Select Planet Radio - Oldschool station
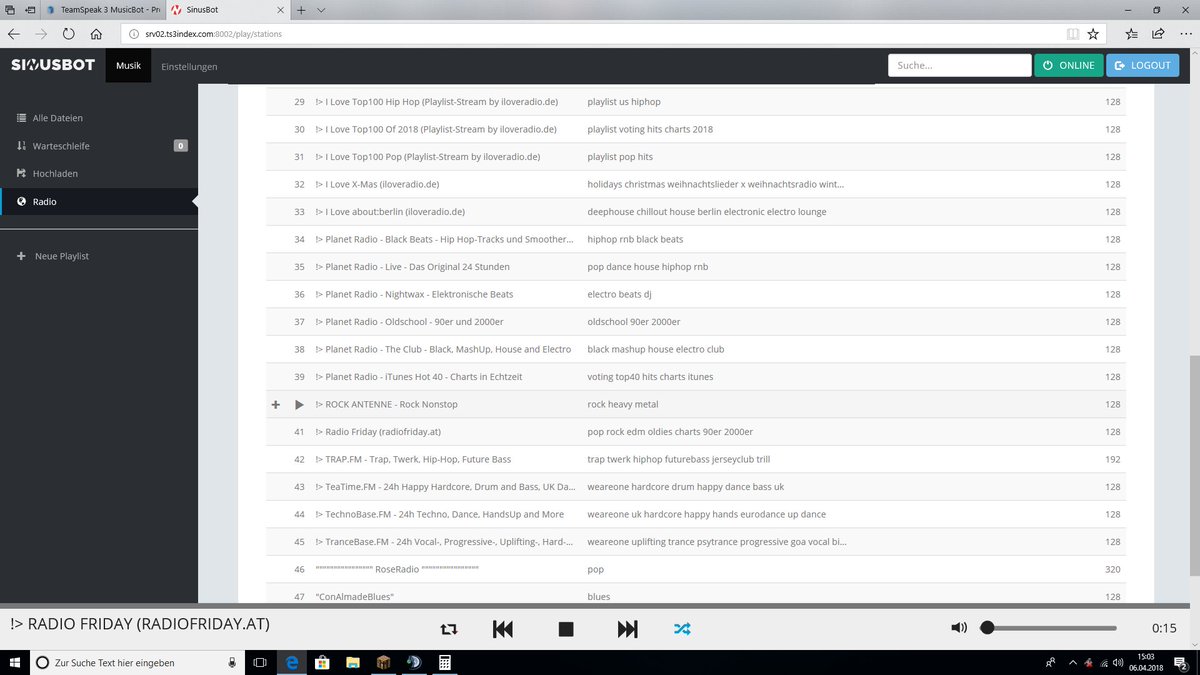This screenshot has width=1200, height=675. pos(695,322)
